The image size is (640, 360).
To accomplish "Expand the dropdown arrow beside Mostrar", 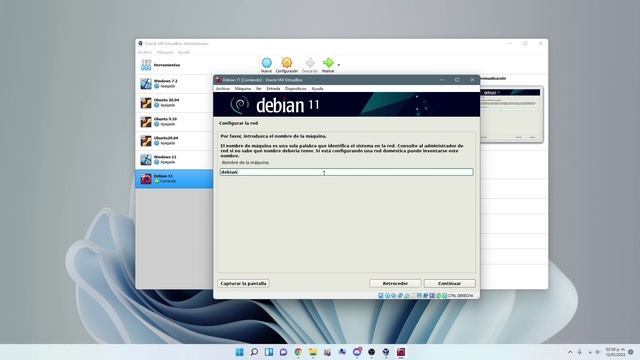I will click(339, 65).
